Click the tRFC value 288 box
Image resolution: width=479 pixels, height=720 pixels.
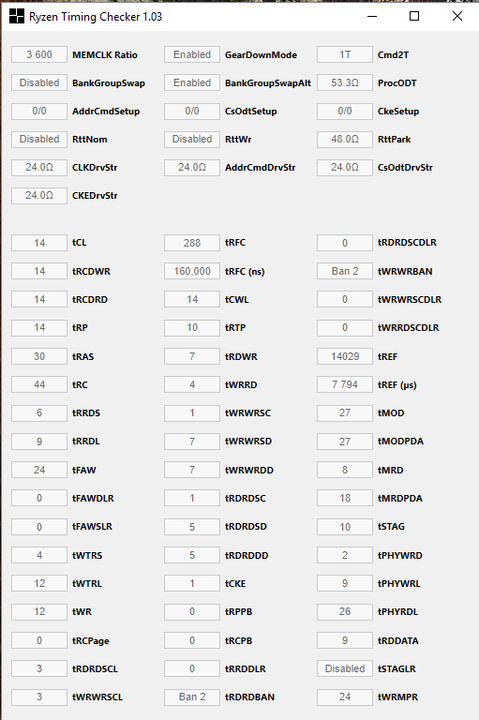[192, 242]
